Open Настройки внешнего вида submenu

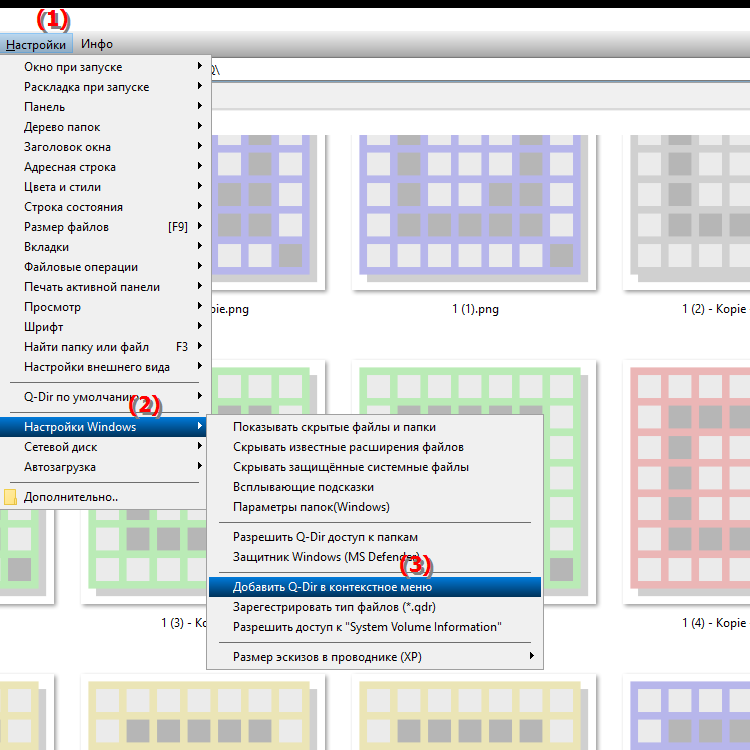[104, 367]
